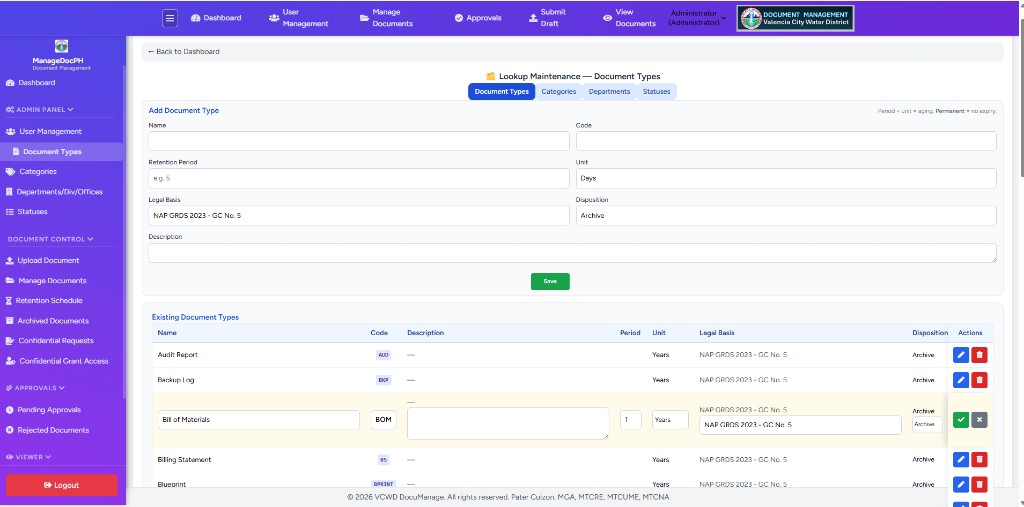
Task: Open the Unit dropdown showing Days
Action: coord(786,178)
